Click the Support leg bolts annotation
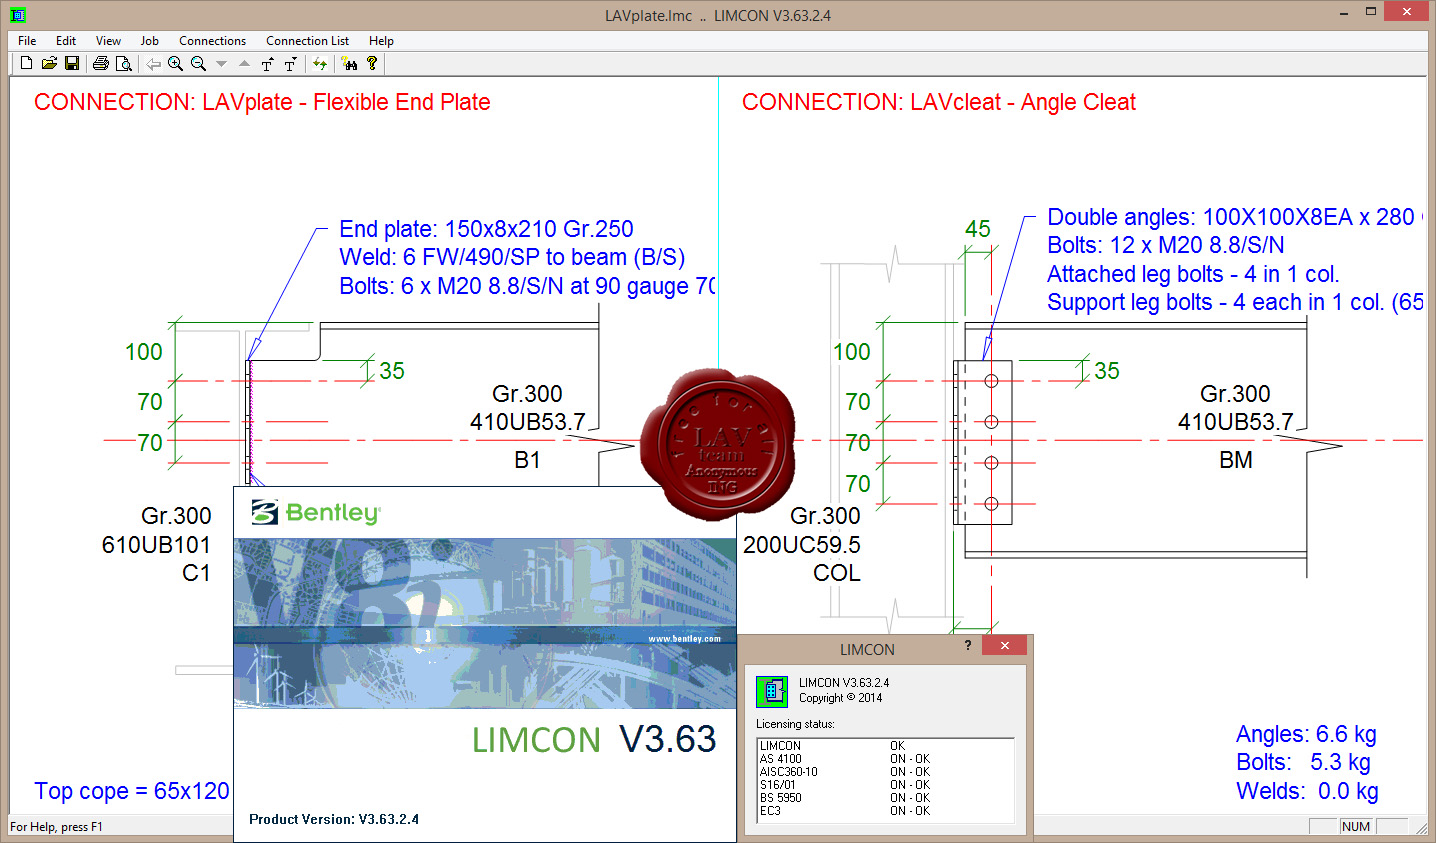This screenshot has height=843, width=1436. click(x=1235, y=302)
